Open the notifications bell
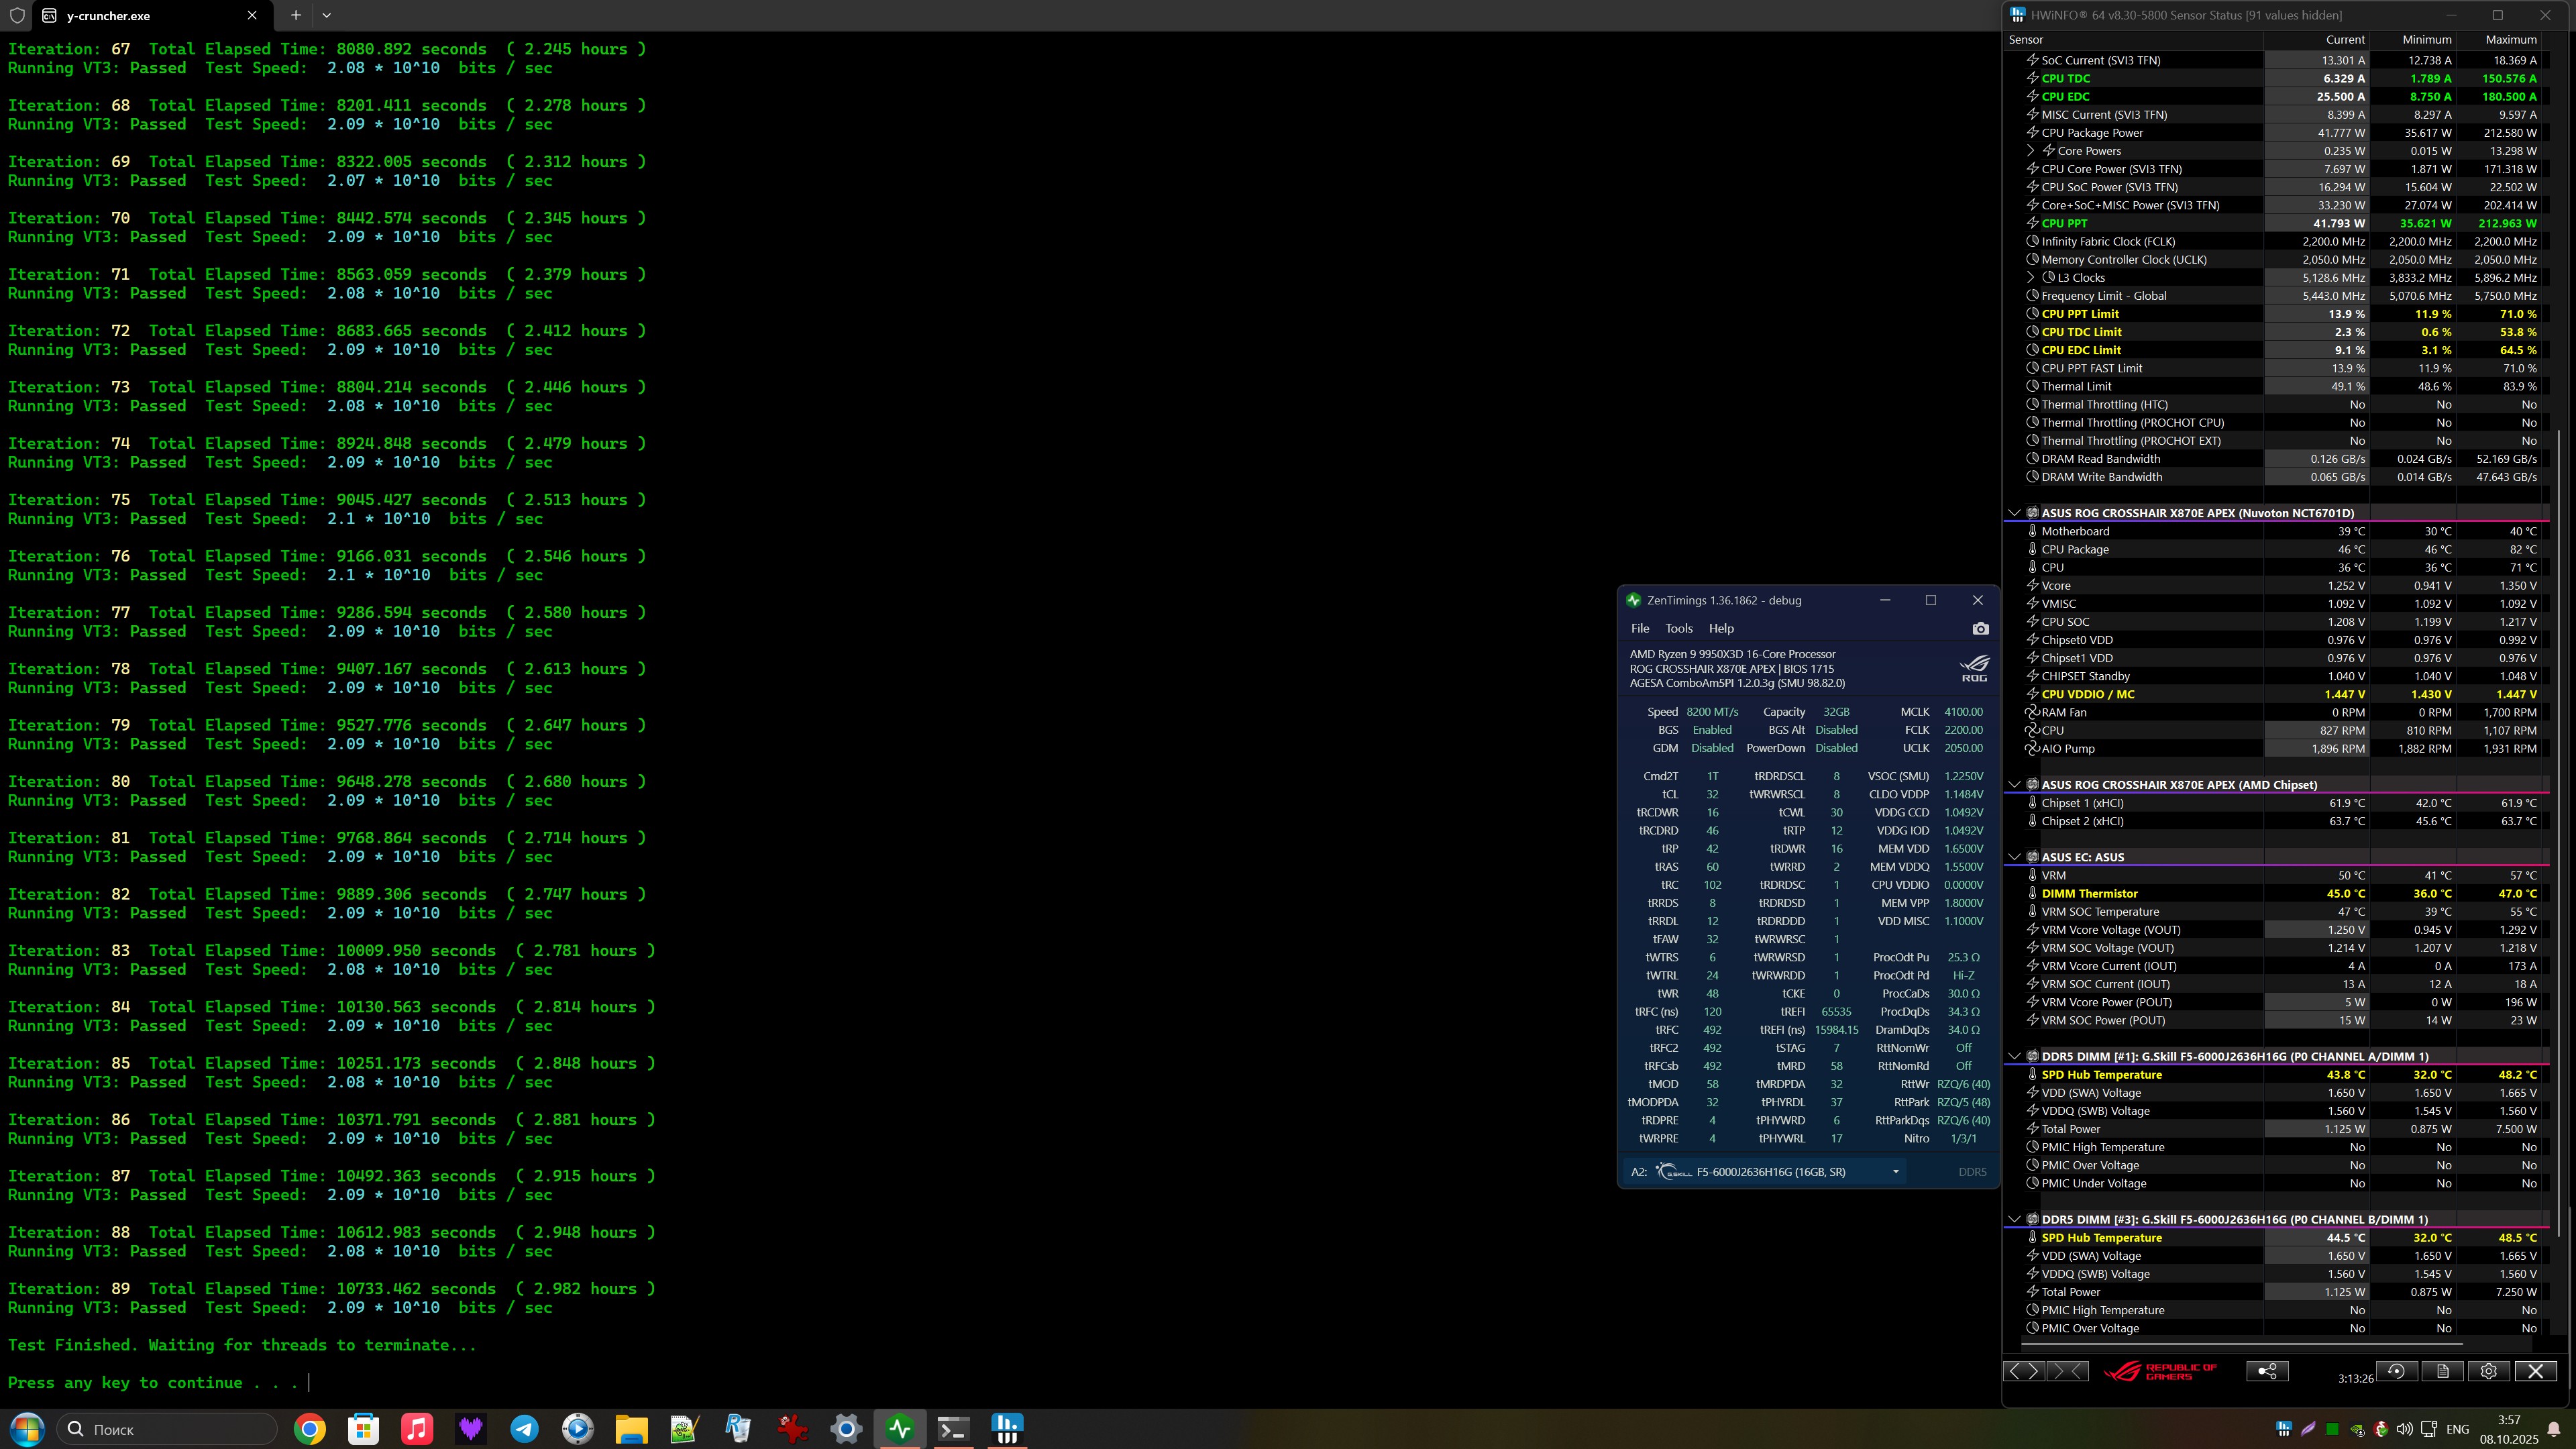Screen dimensions: 2576x1449 coord(2553,1430)
